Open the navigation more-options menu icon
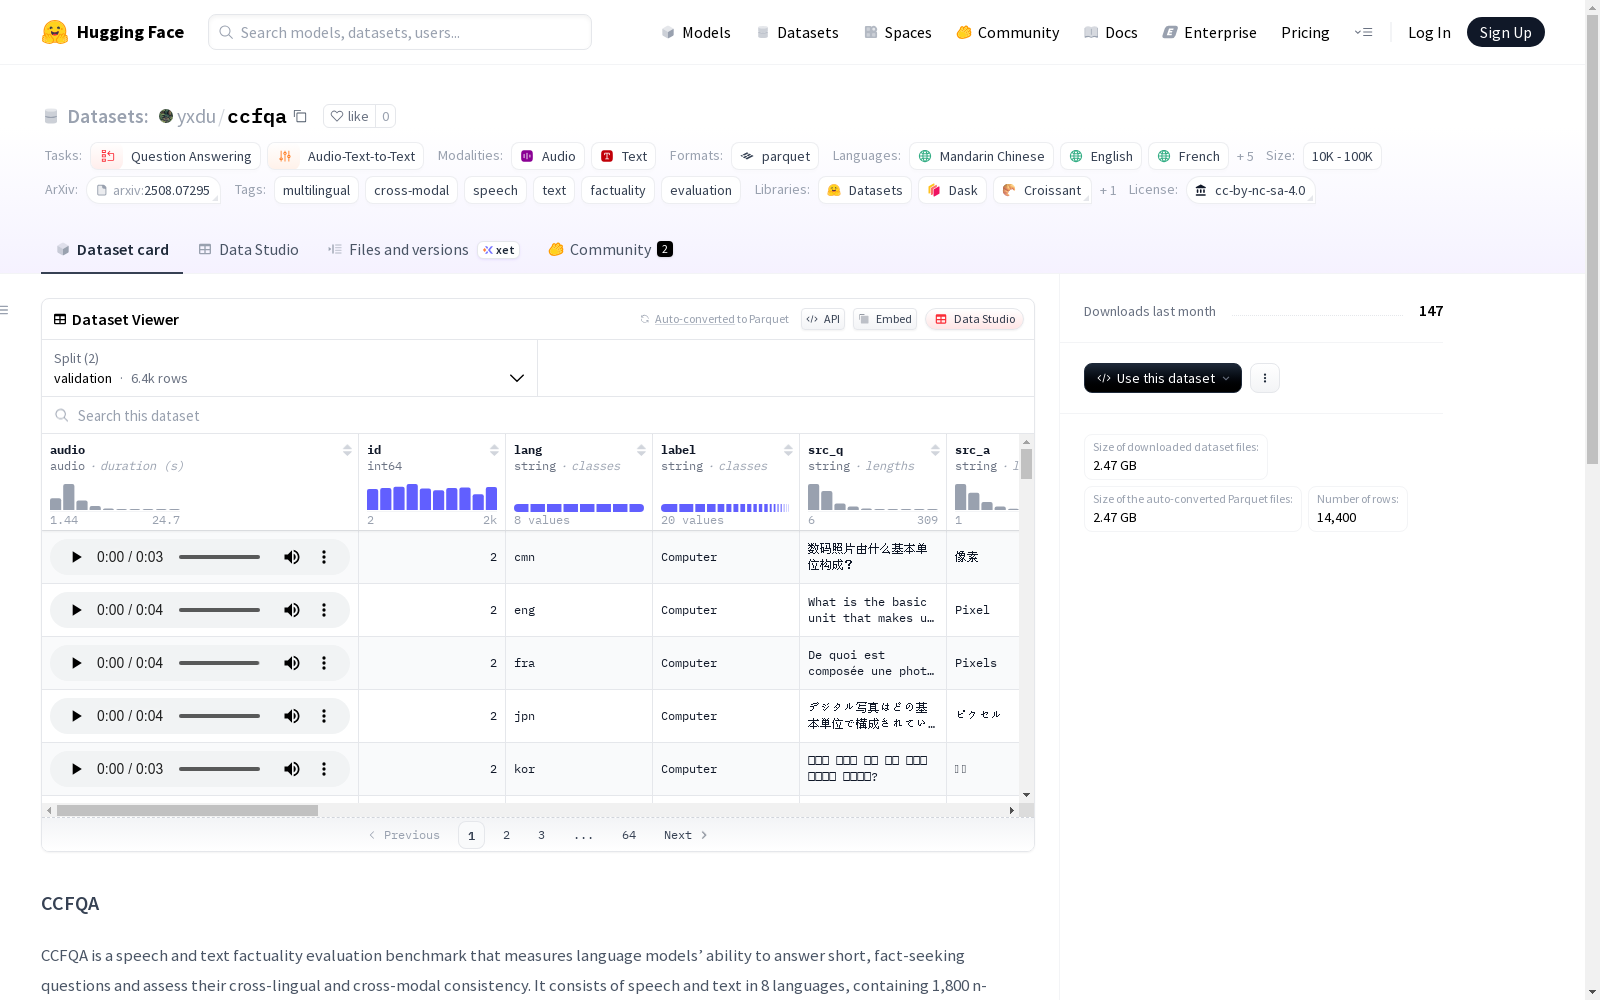 [1363, 32]
